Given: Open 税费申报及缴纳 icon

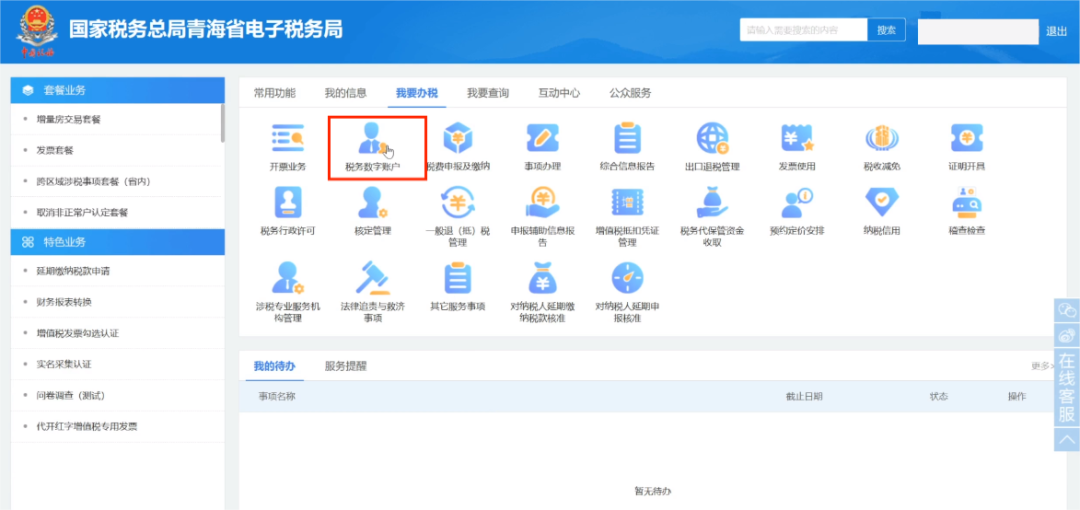Looking at the screenshot, I should click(457, 139).
